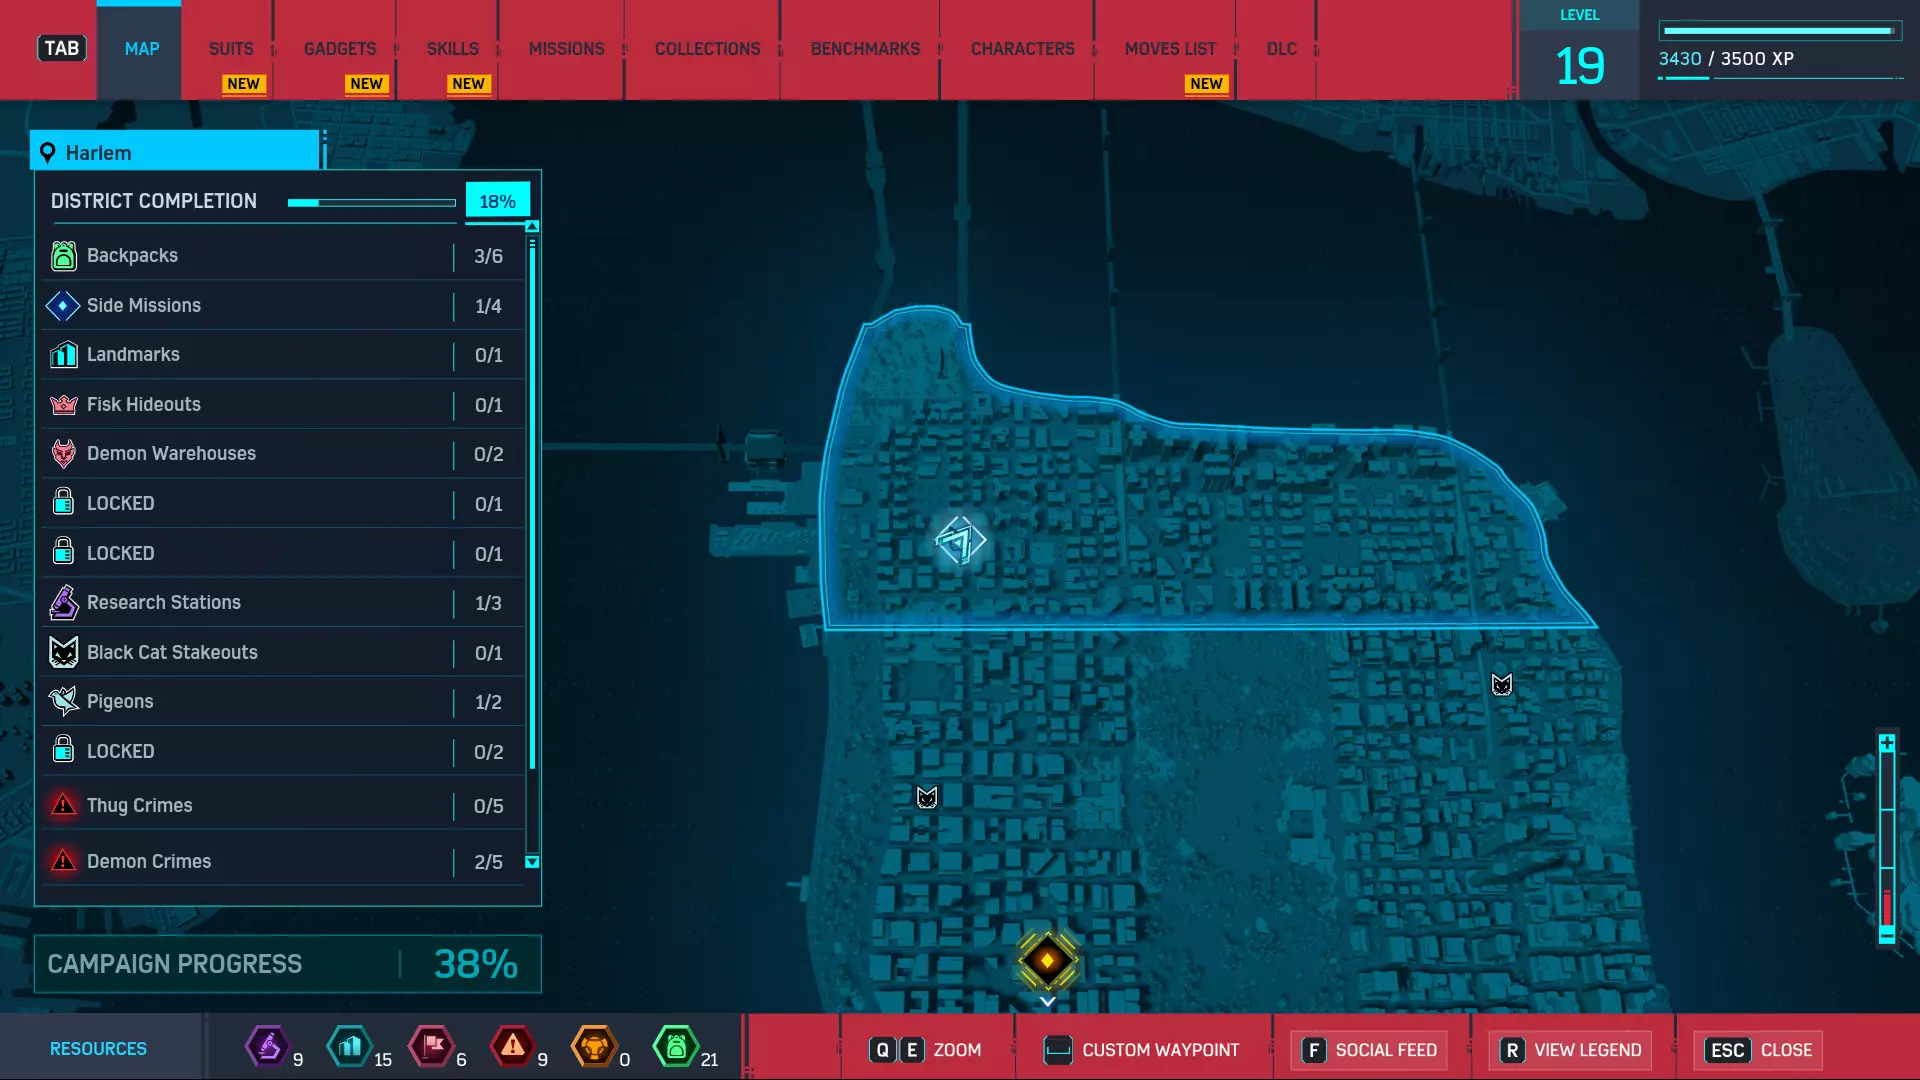
Task: Click the Fisk Hideouts crown icon
Action: tap(63, 405)
